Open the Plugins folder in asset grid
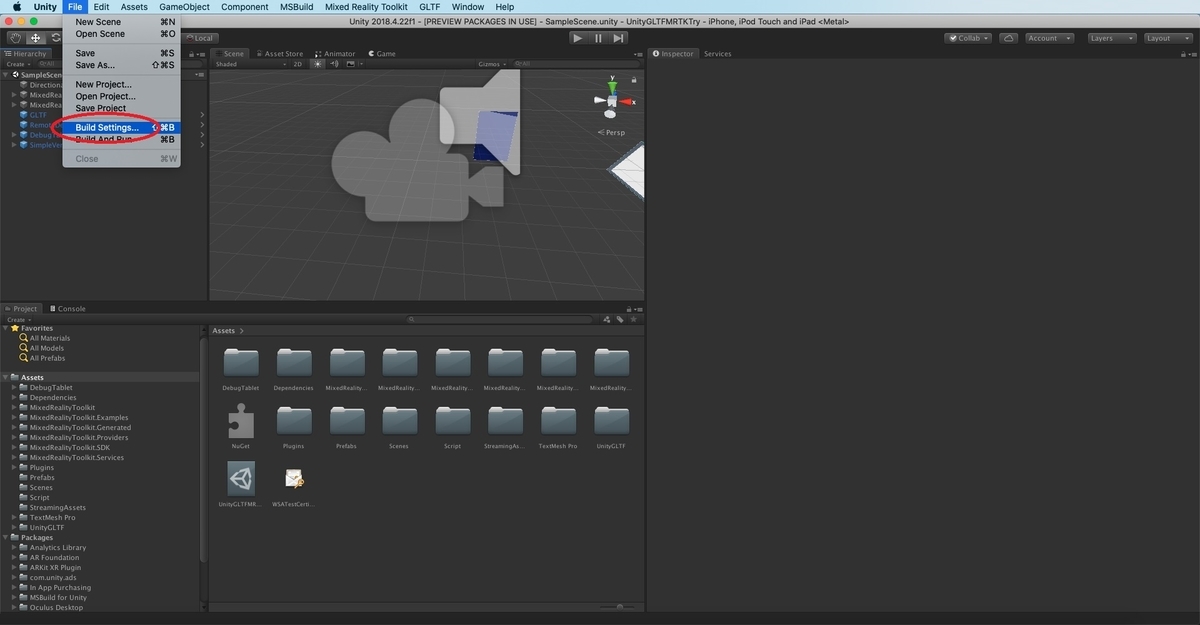Screen dimensions: 1200x625 (294, 420)
